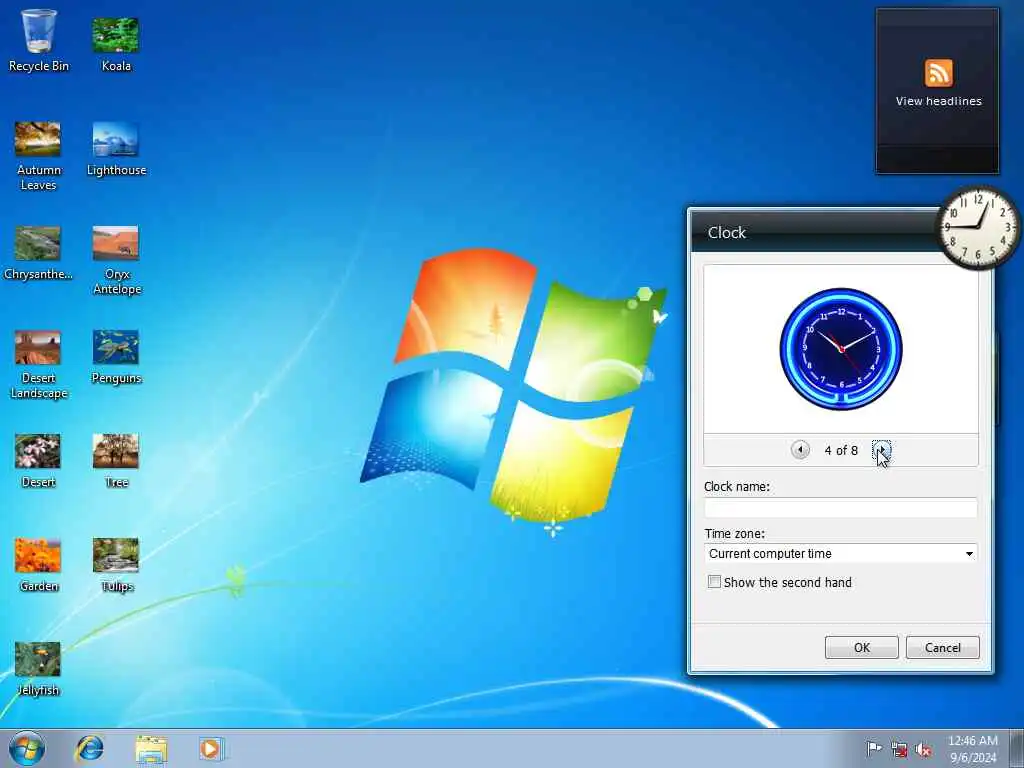The image size is (1024, 768).
Task: Select the Jellyfish image icon
Action: 38,668
